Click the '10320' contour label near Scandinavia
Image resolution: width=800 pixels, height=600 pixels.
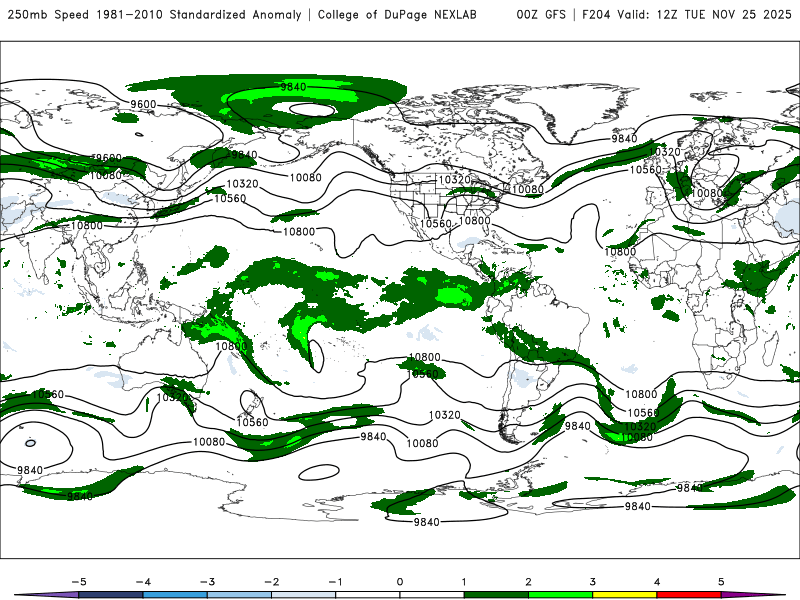click(x=664, y=152)
